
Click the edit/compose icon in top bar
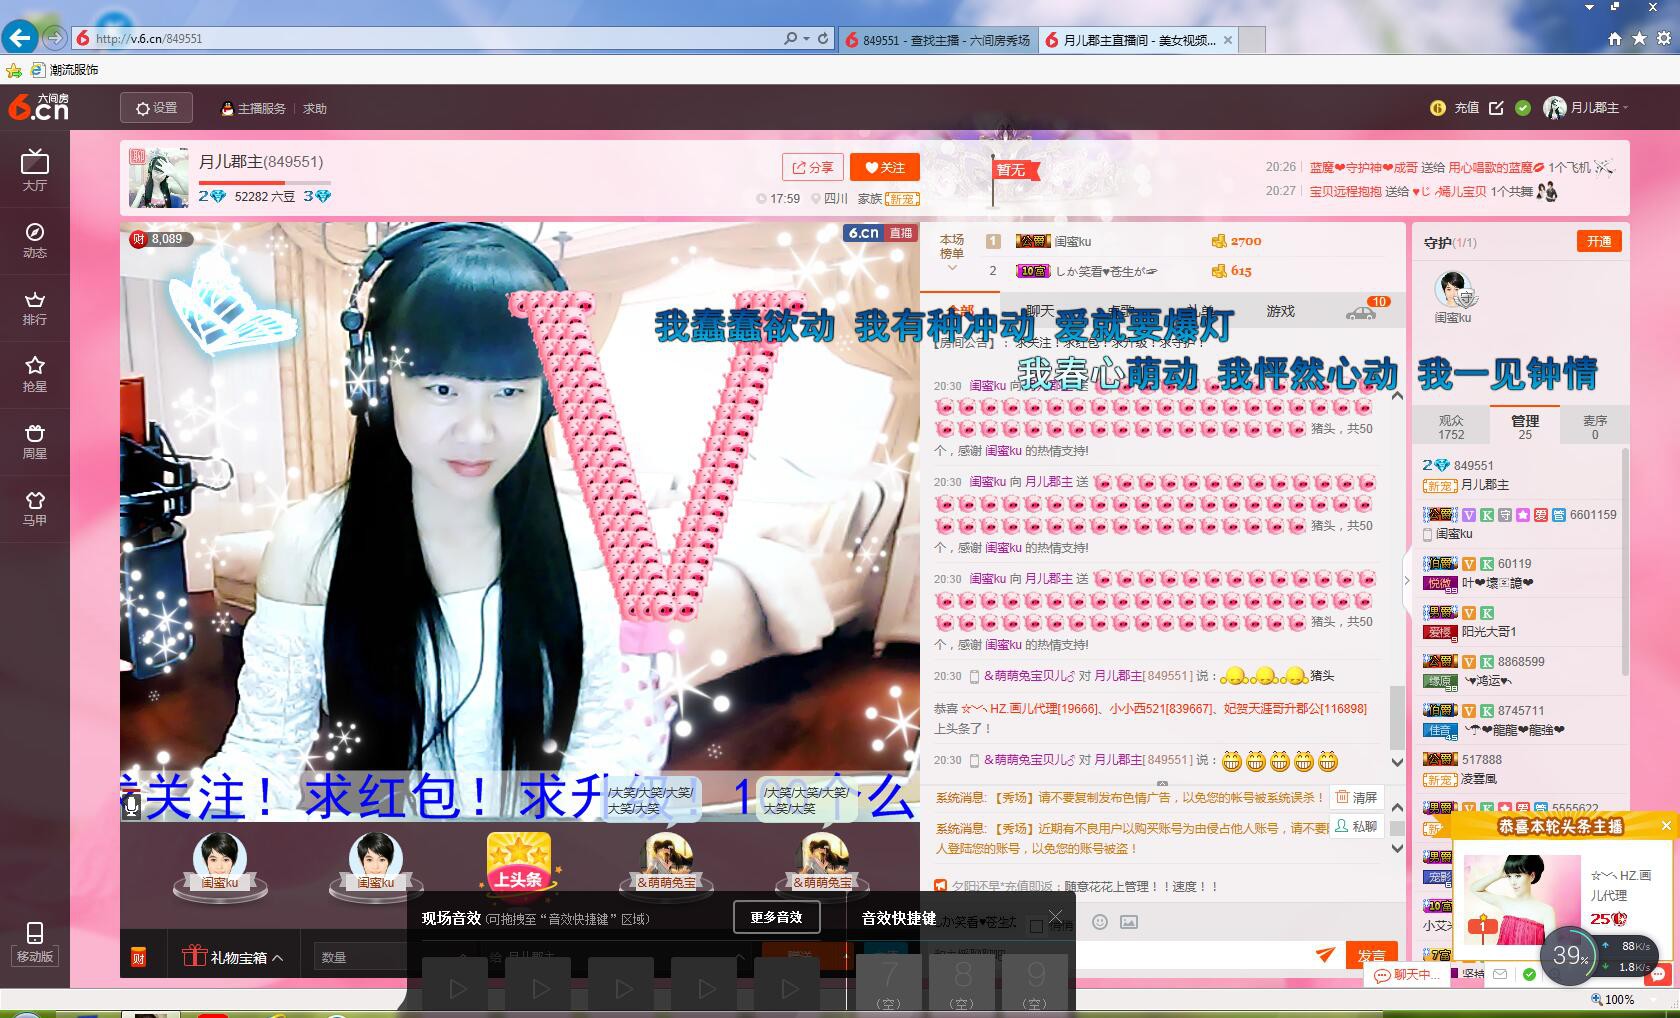[1496, 108]
